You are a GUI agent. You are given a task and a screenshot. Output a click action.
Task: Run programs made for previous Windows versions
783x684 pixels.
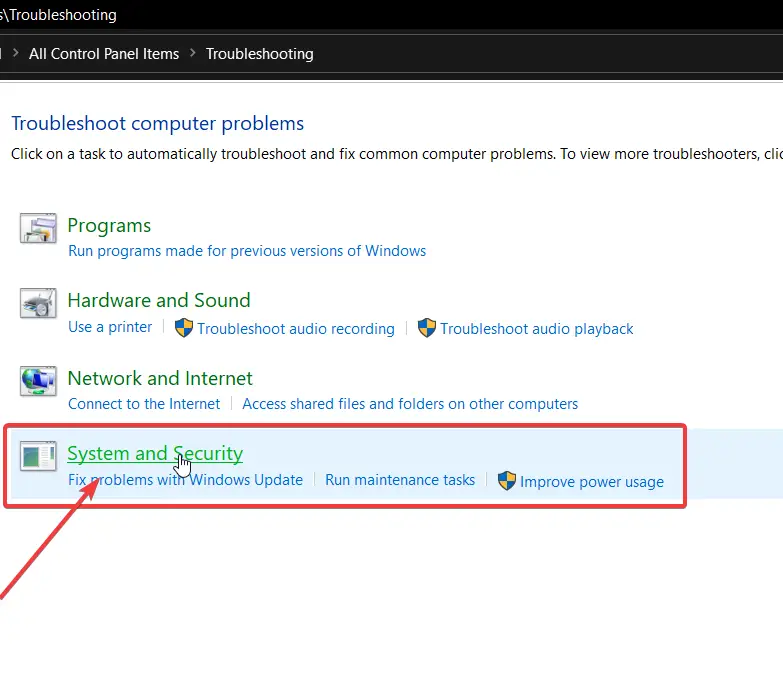point(247,251)
